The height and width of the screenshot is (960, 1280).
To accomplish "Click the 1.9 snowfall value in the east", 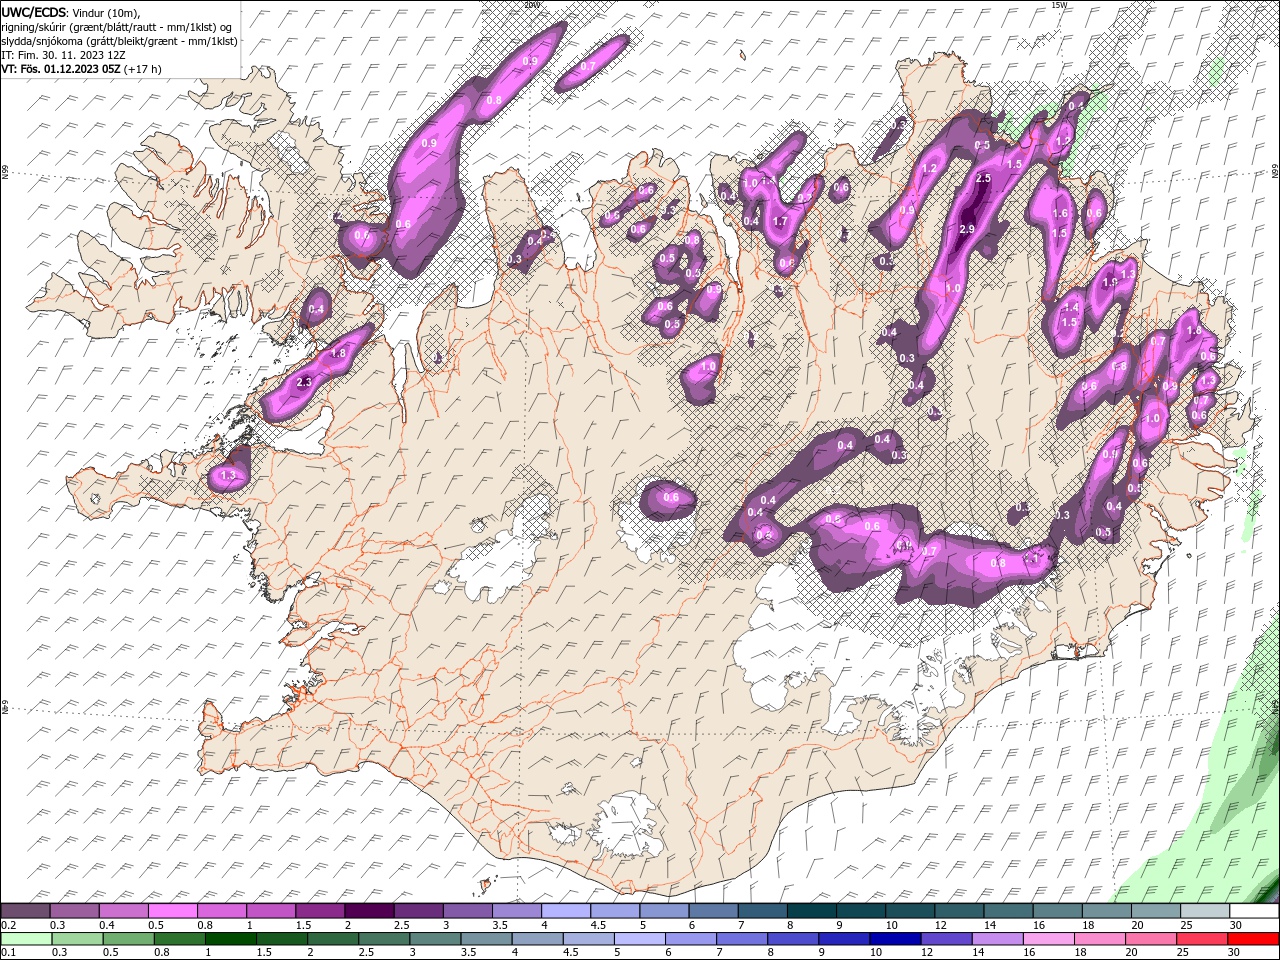I will point(1109,283).
